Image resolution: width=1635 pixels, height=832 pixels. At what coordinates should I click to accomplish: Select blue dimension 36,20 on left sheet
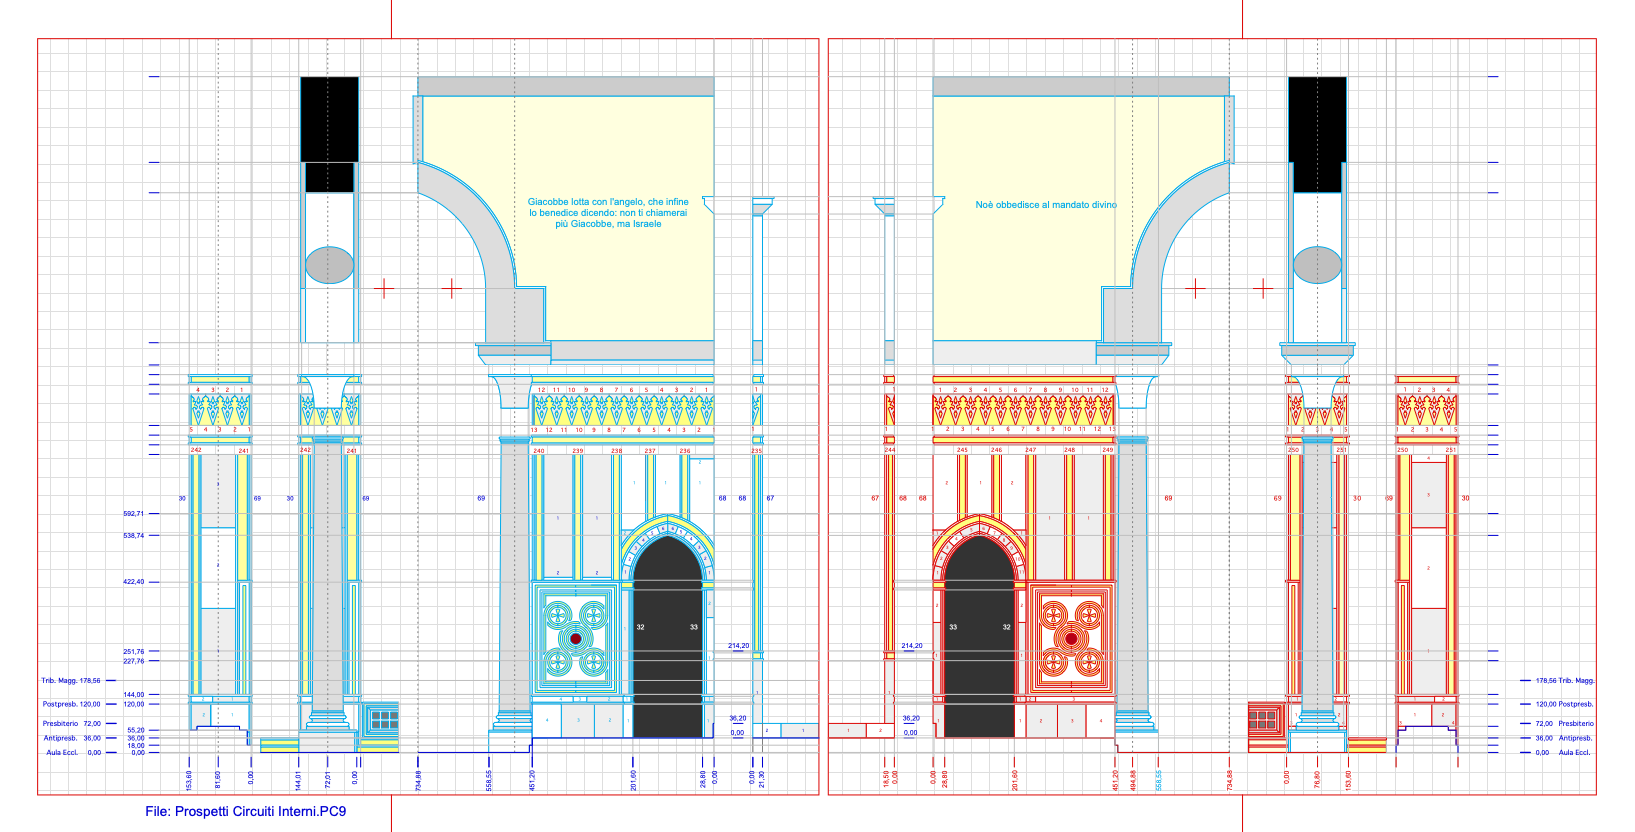pyautogui.click(x=737, y=718)
